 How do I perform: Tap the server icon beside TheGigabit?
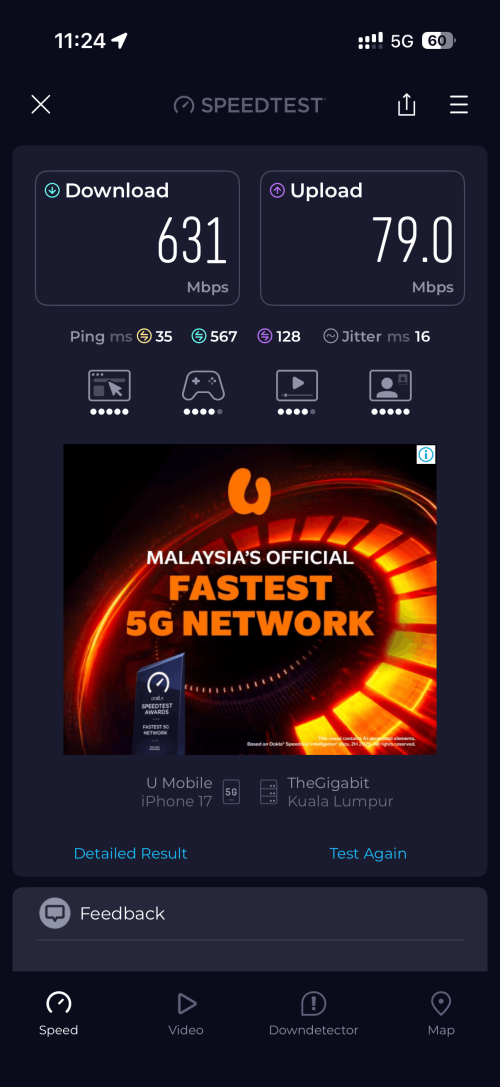pyautogui.click(x=268, y=792)
